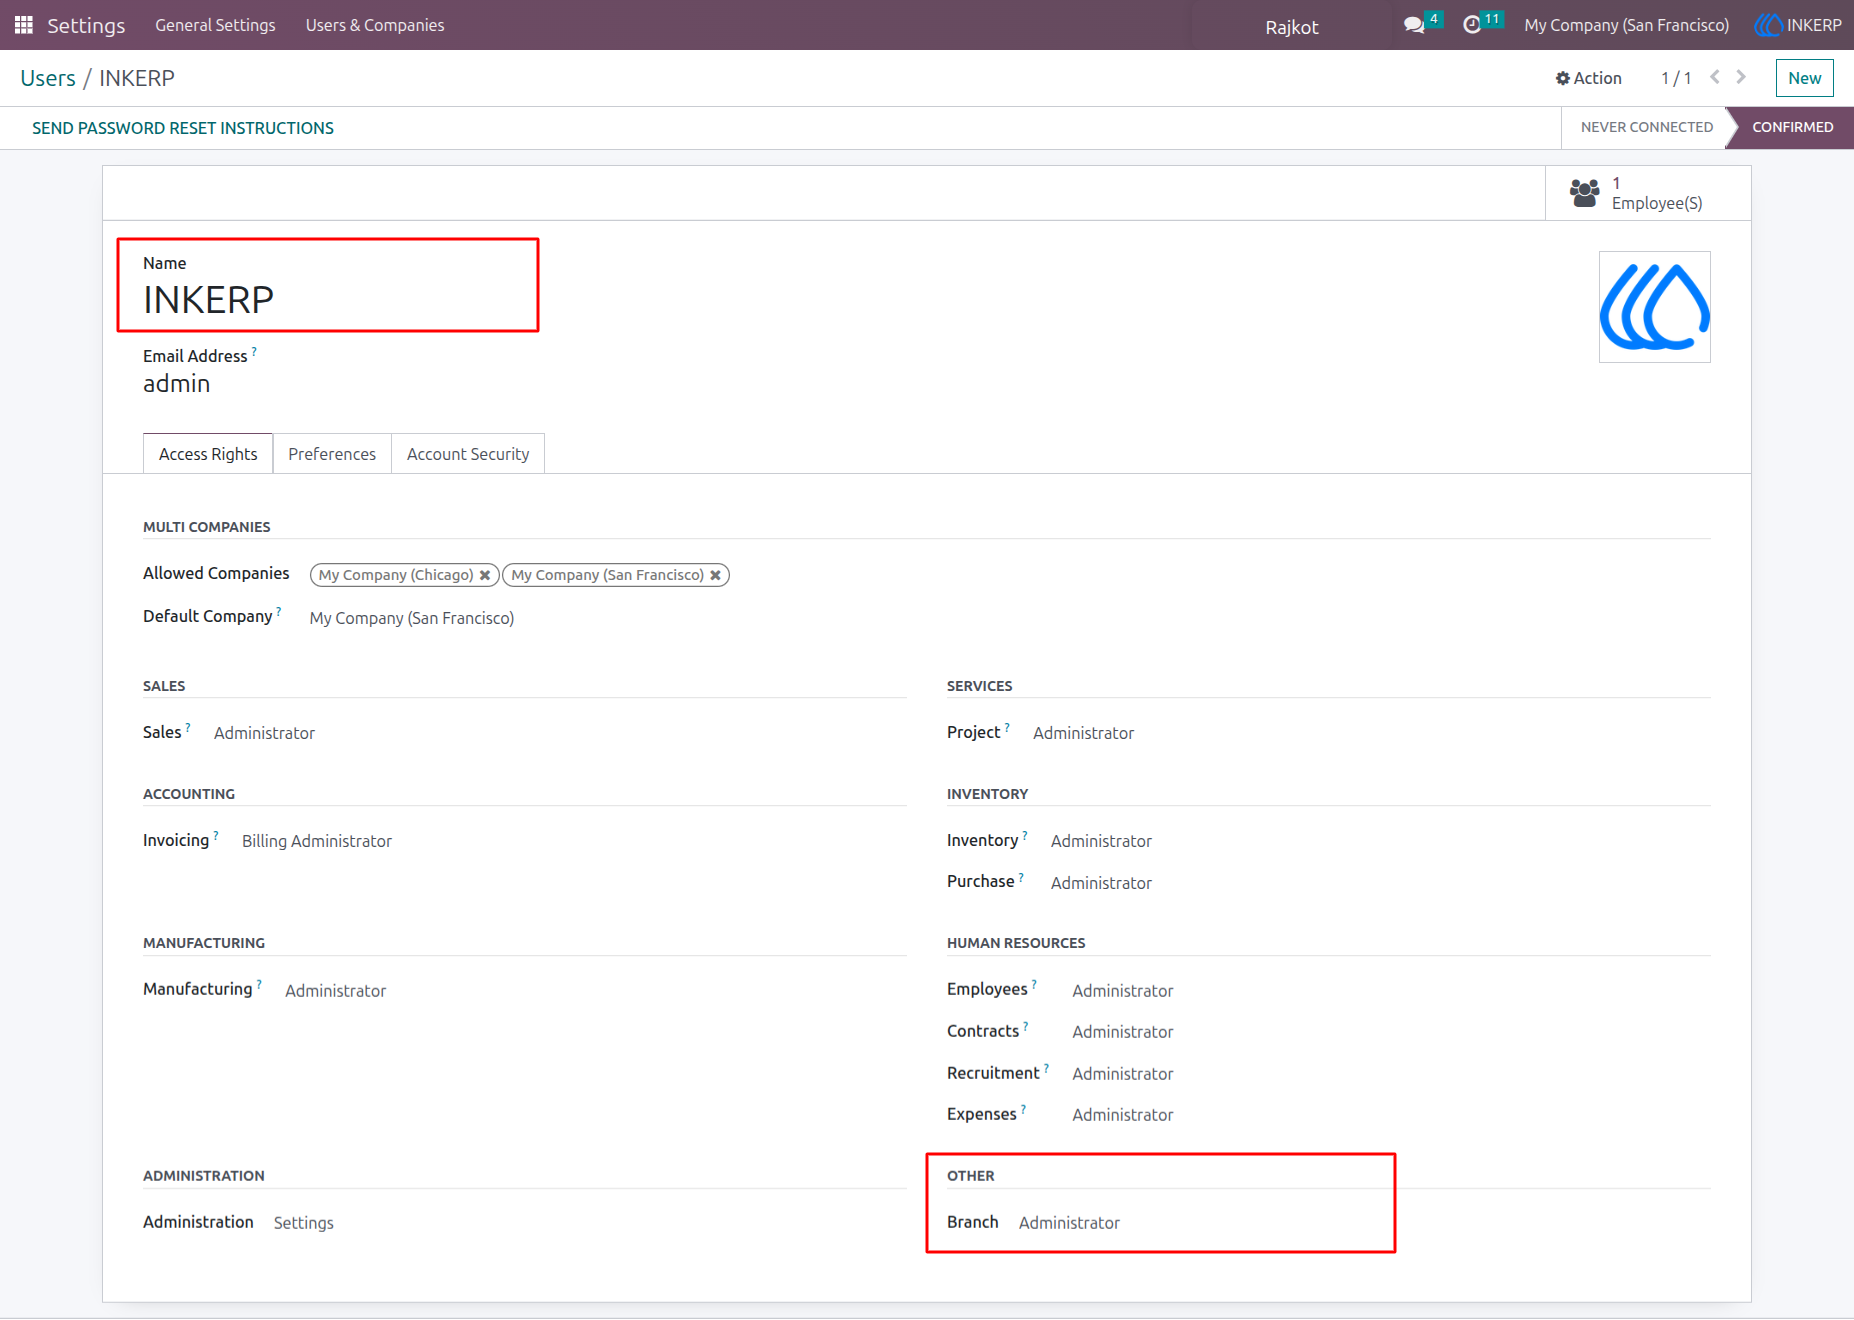Select the Confirmed status
This screenshot has width=1854, height=1320.
tap(1792, 127)
